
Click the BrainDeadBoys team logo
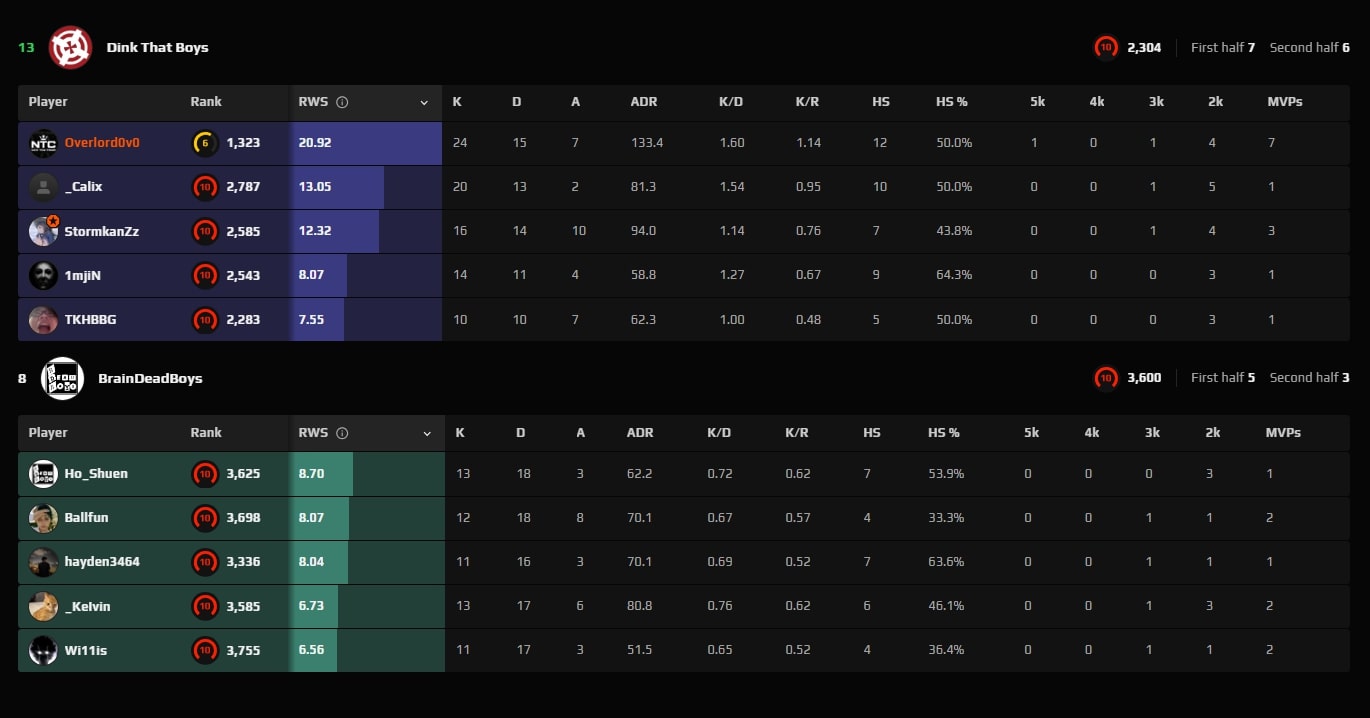click(62, 378)
